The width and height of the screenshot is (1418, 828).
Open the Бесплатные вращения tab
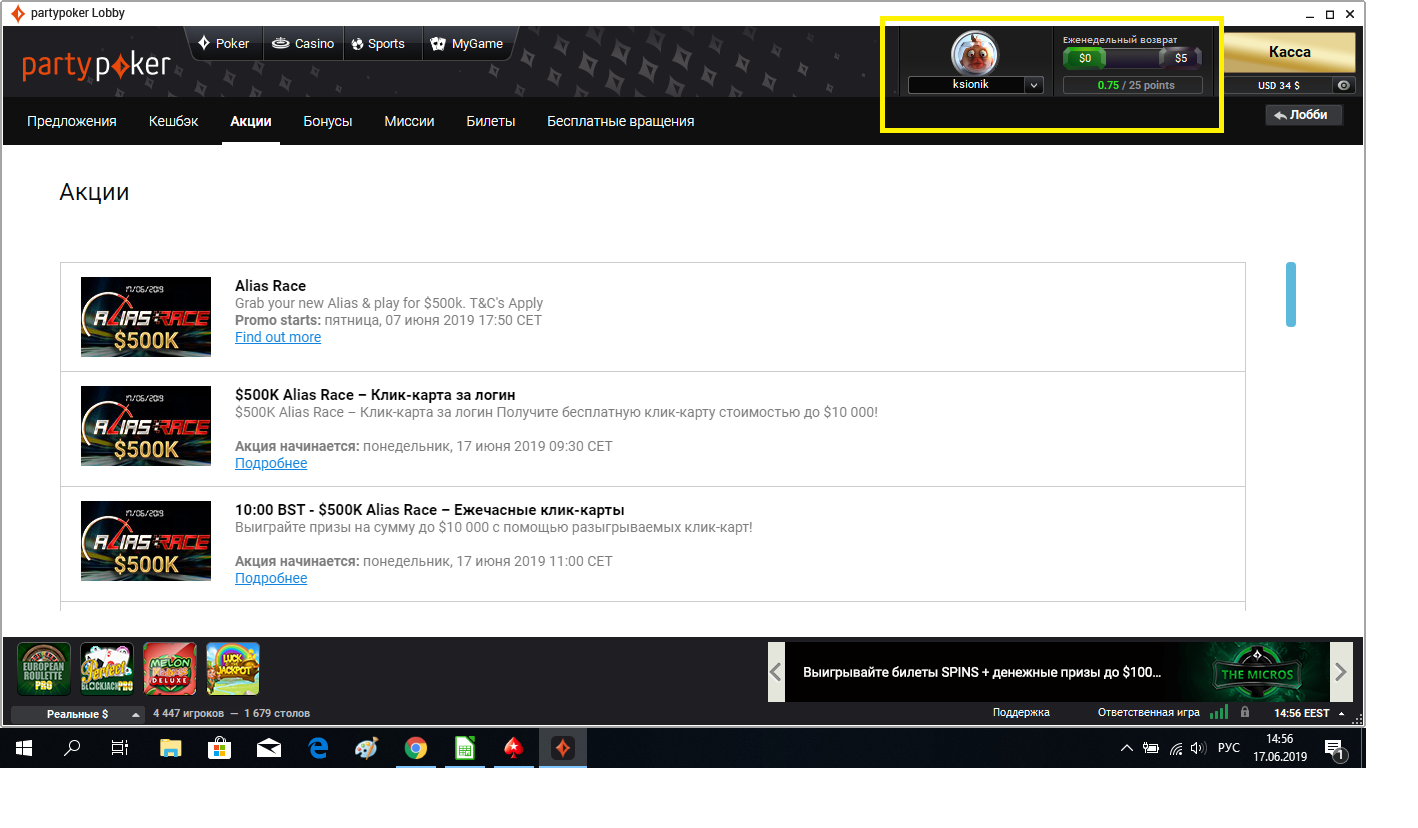[620, 121]
